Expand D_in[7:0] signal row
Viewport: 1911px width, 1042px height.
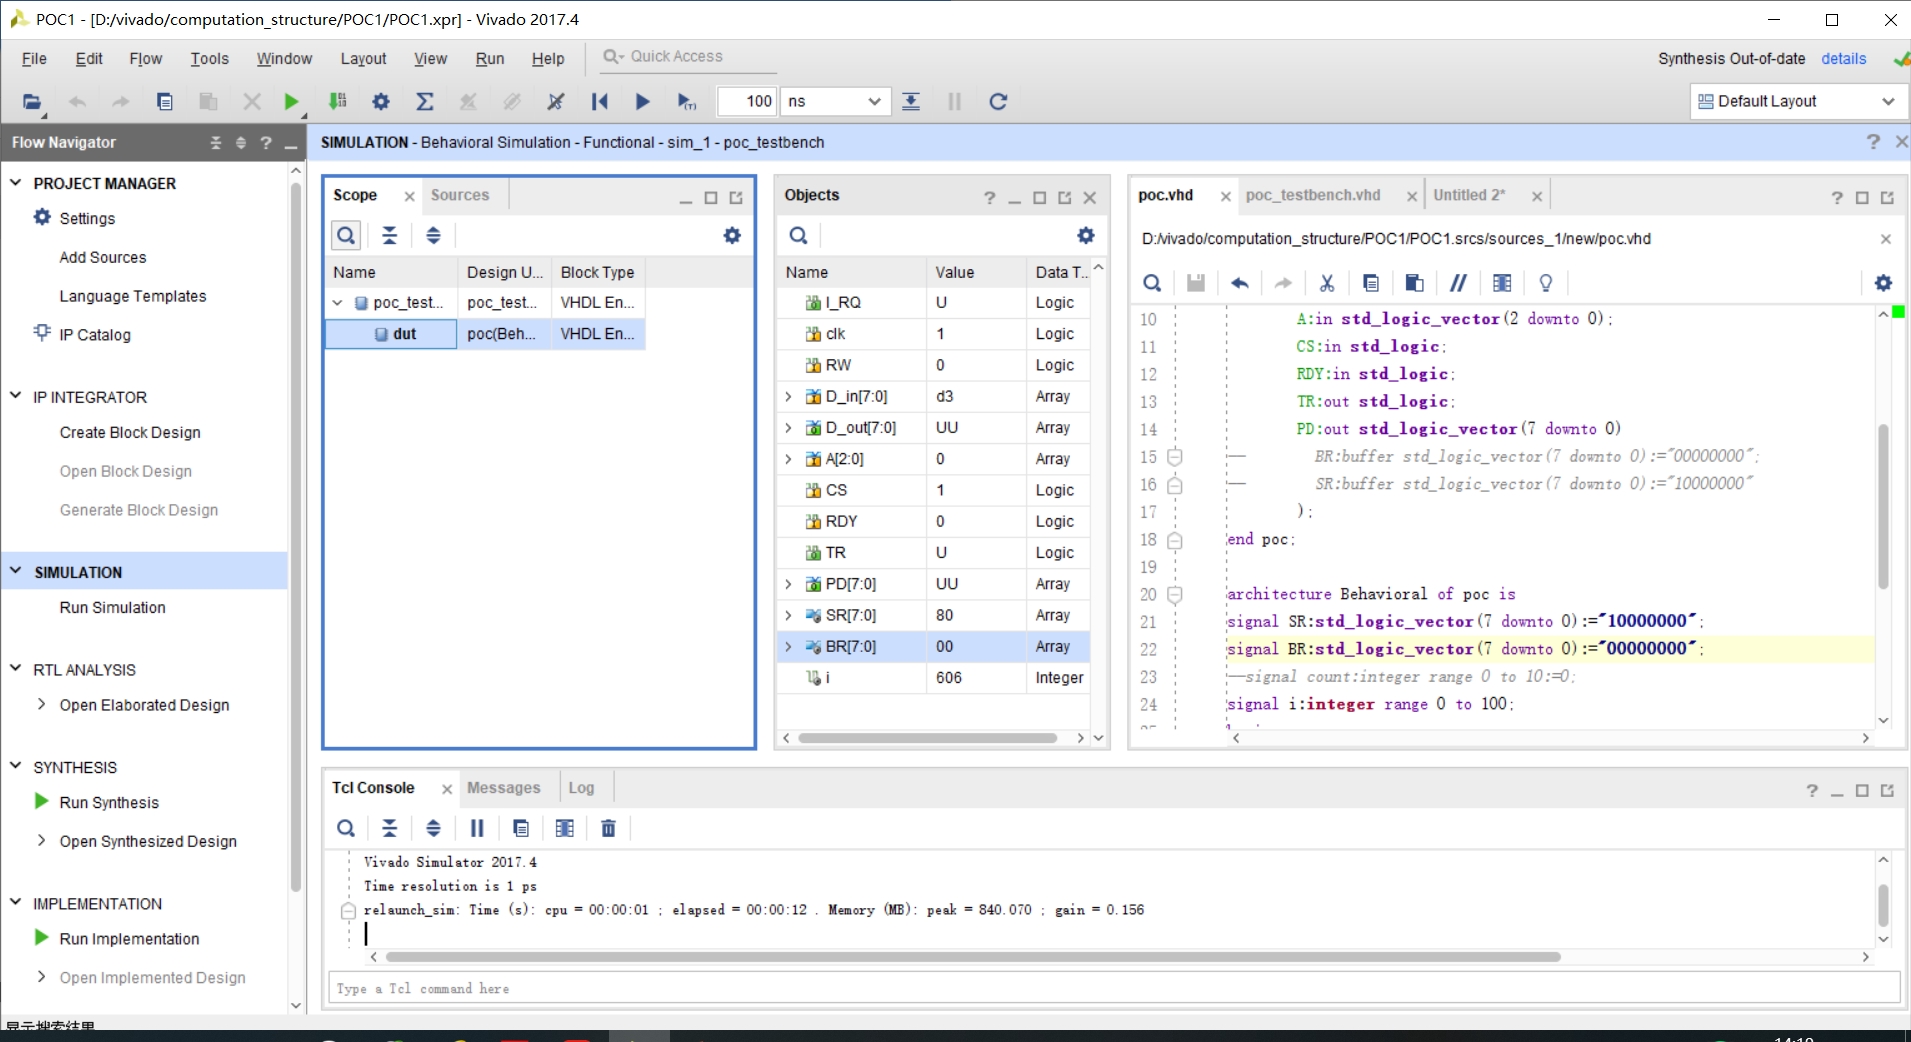pyautogui.click(x=789, y=396)
